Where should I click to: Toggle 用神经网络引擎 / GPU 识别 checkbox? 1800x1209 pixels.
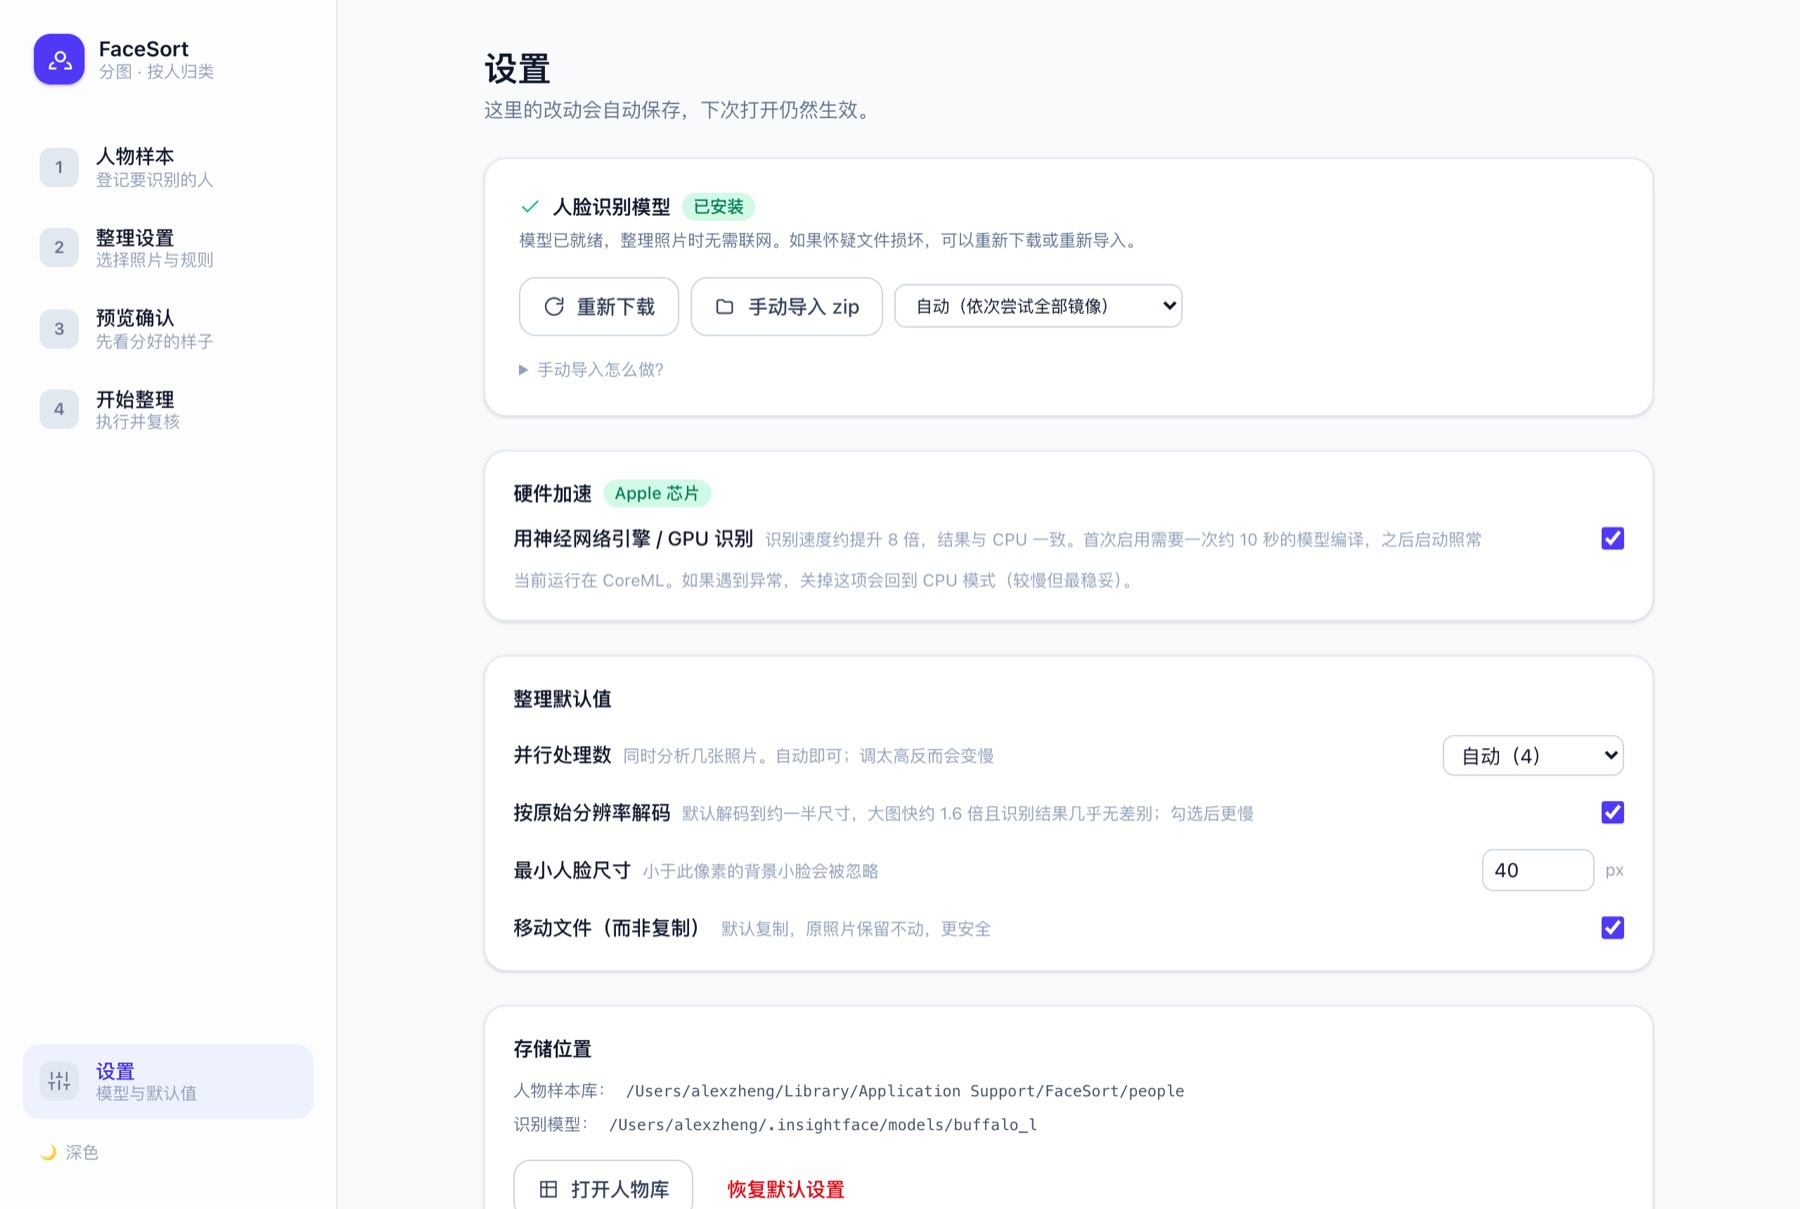(1612, 538)
